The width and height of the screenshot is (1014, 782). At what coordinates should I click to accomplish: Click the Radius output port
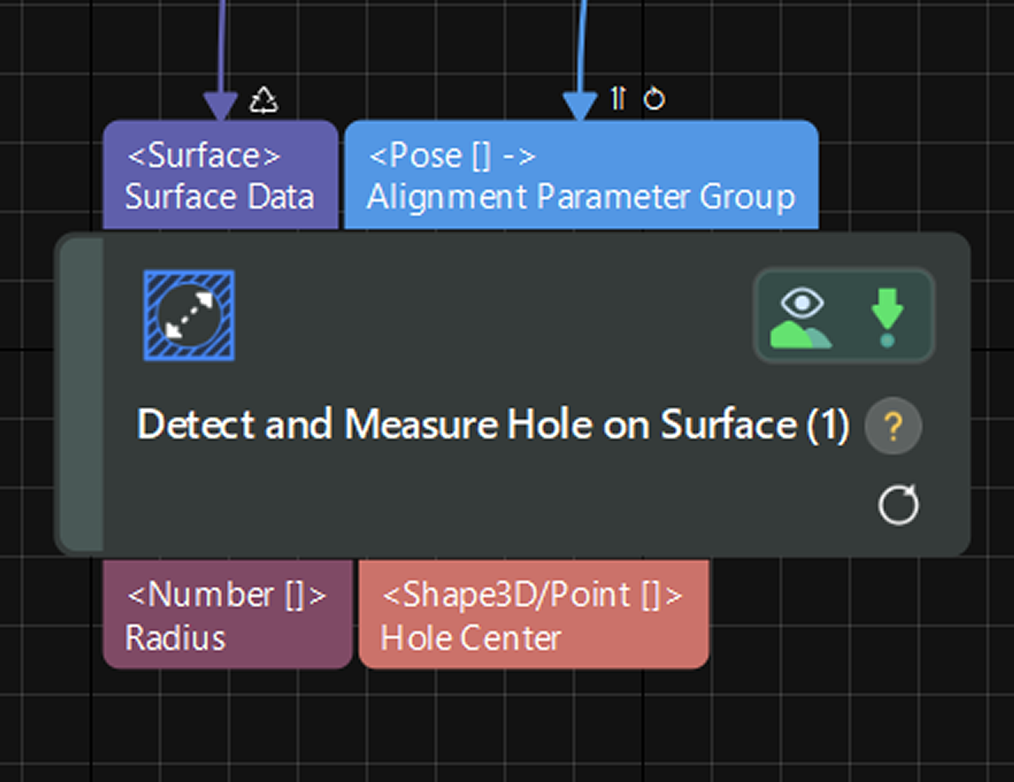click(x=227, y=614)
